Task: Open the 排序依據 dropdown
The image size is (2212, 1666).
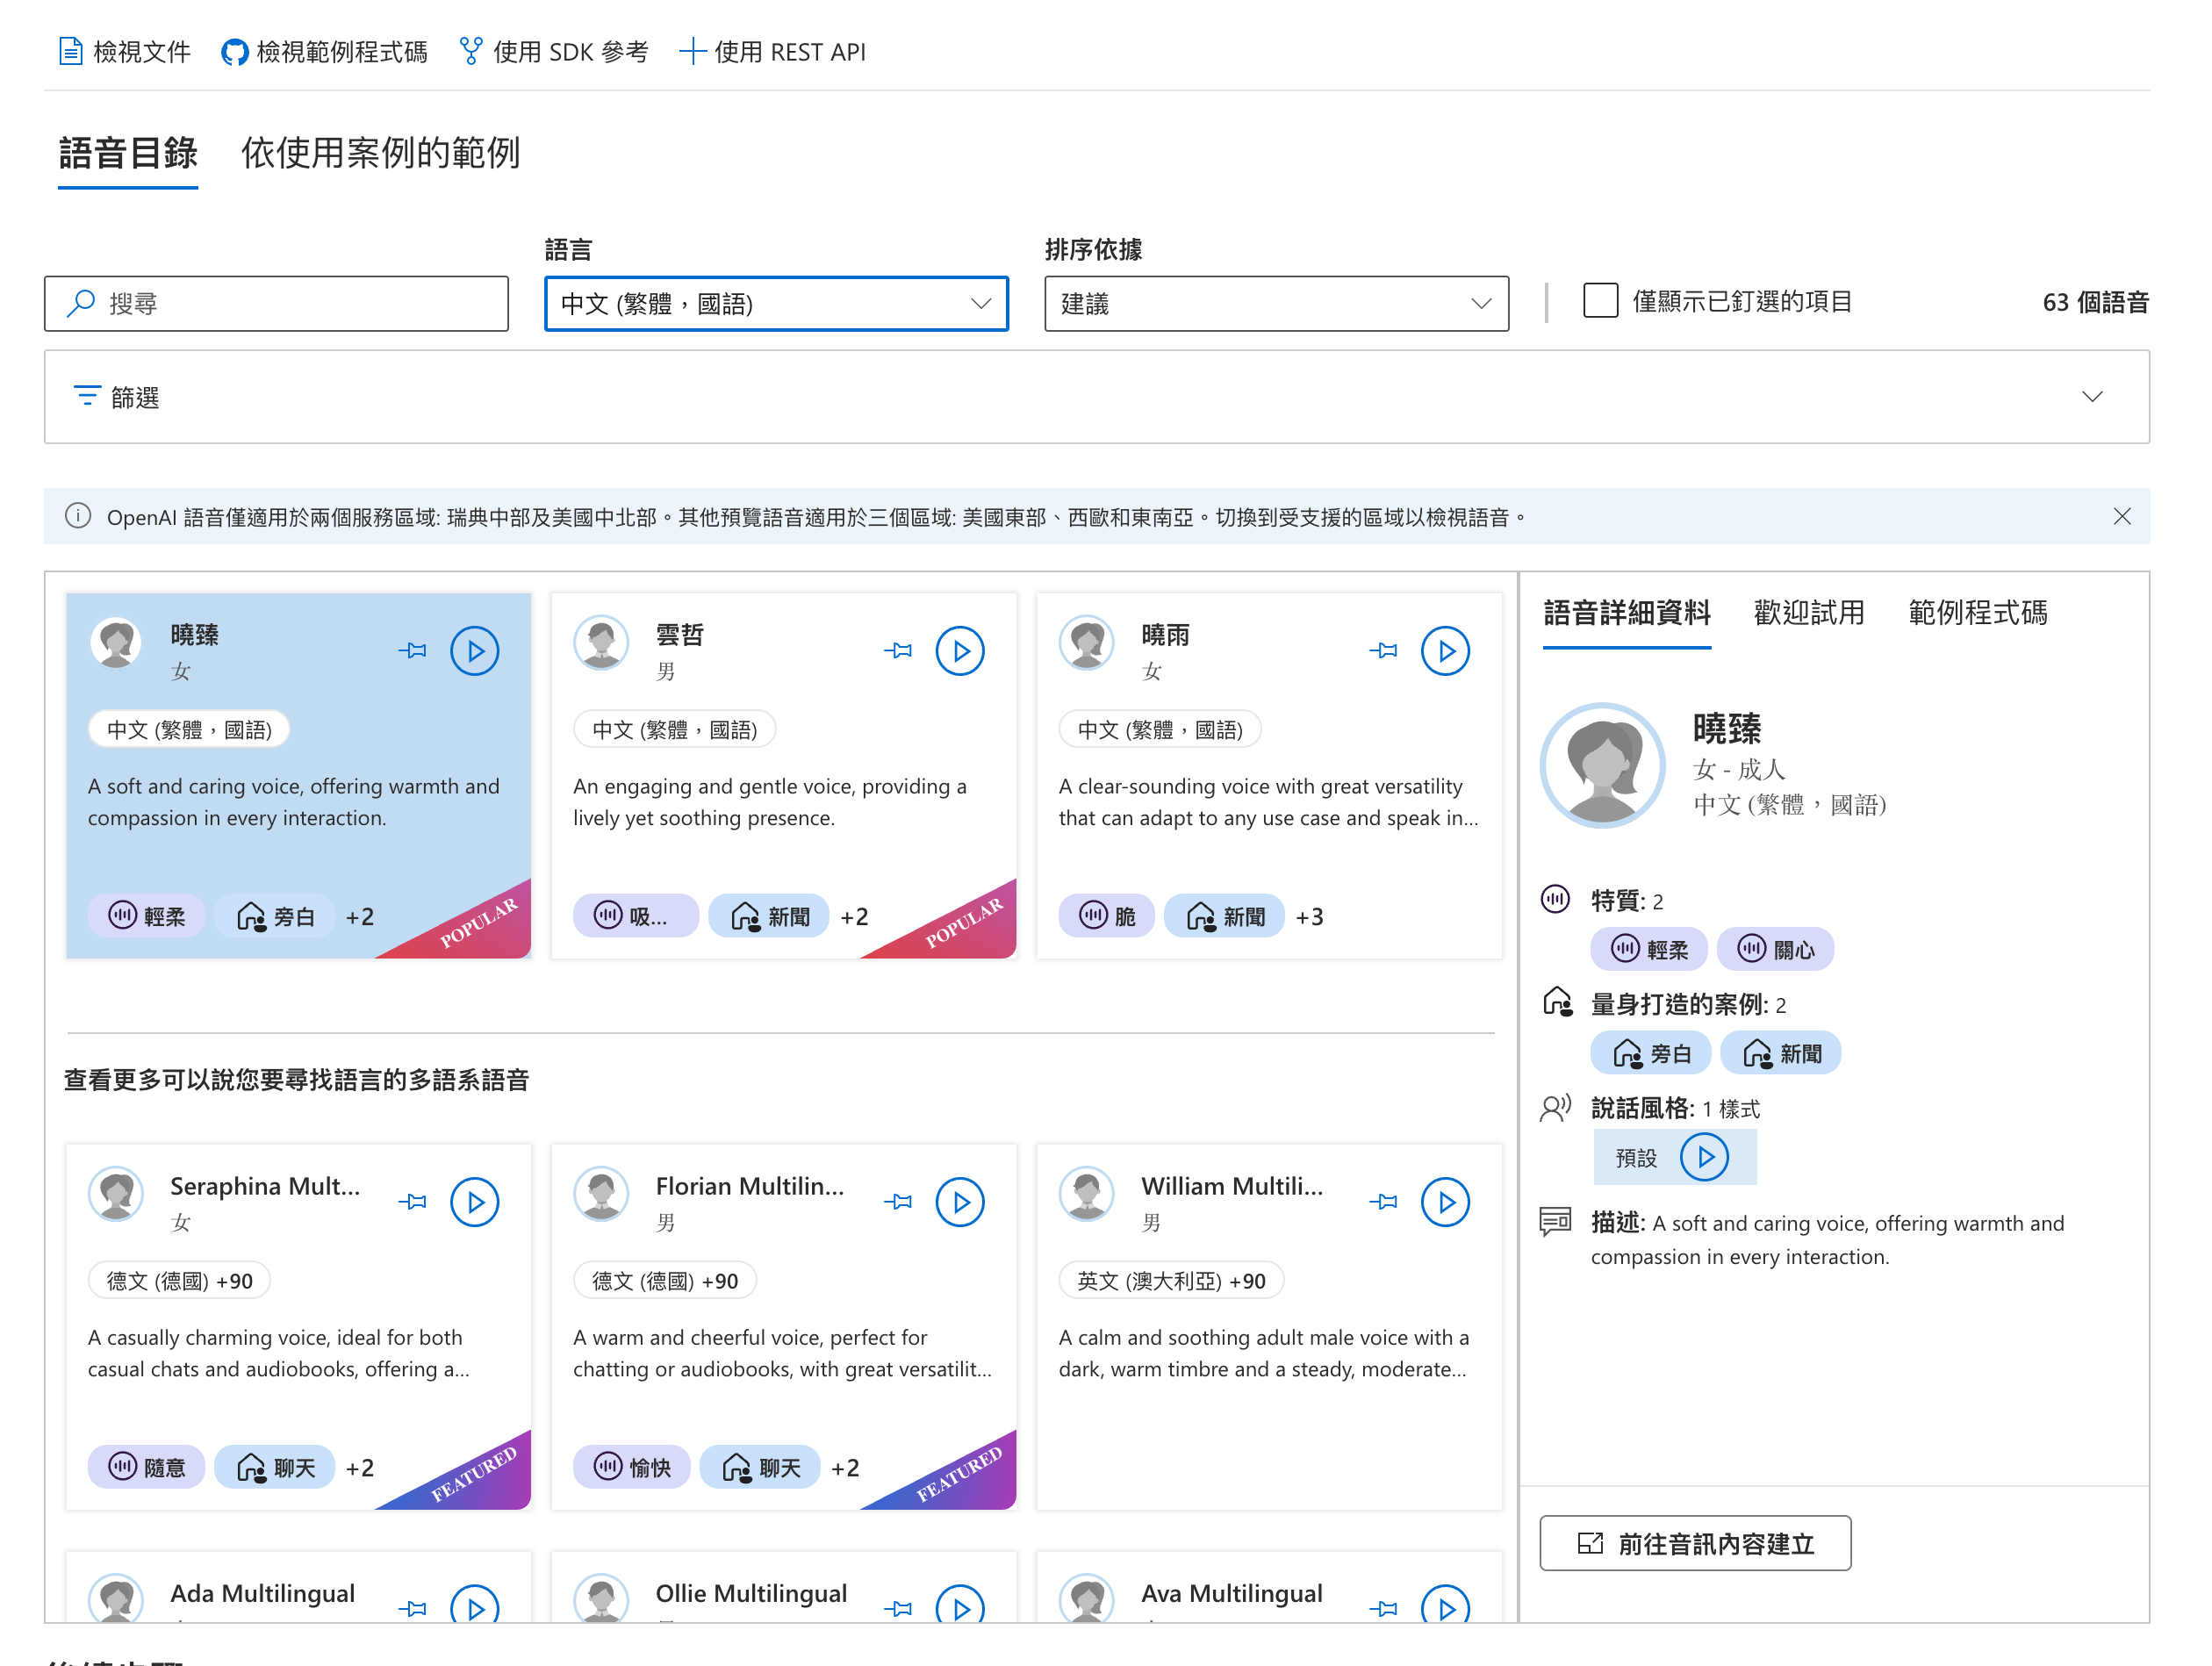Action: pos(1275,304)
